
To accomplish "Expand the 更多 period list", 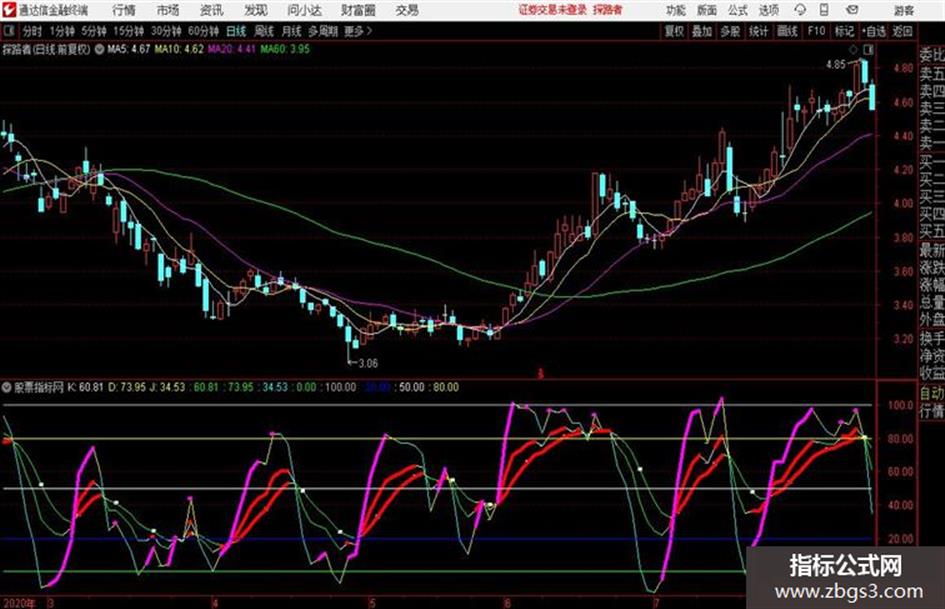I will (358, 31).
